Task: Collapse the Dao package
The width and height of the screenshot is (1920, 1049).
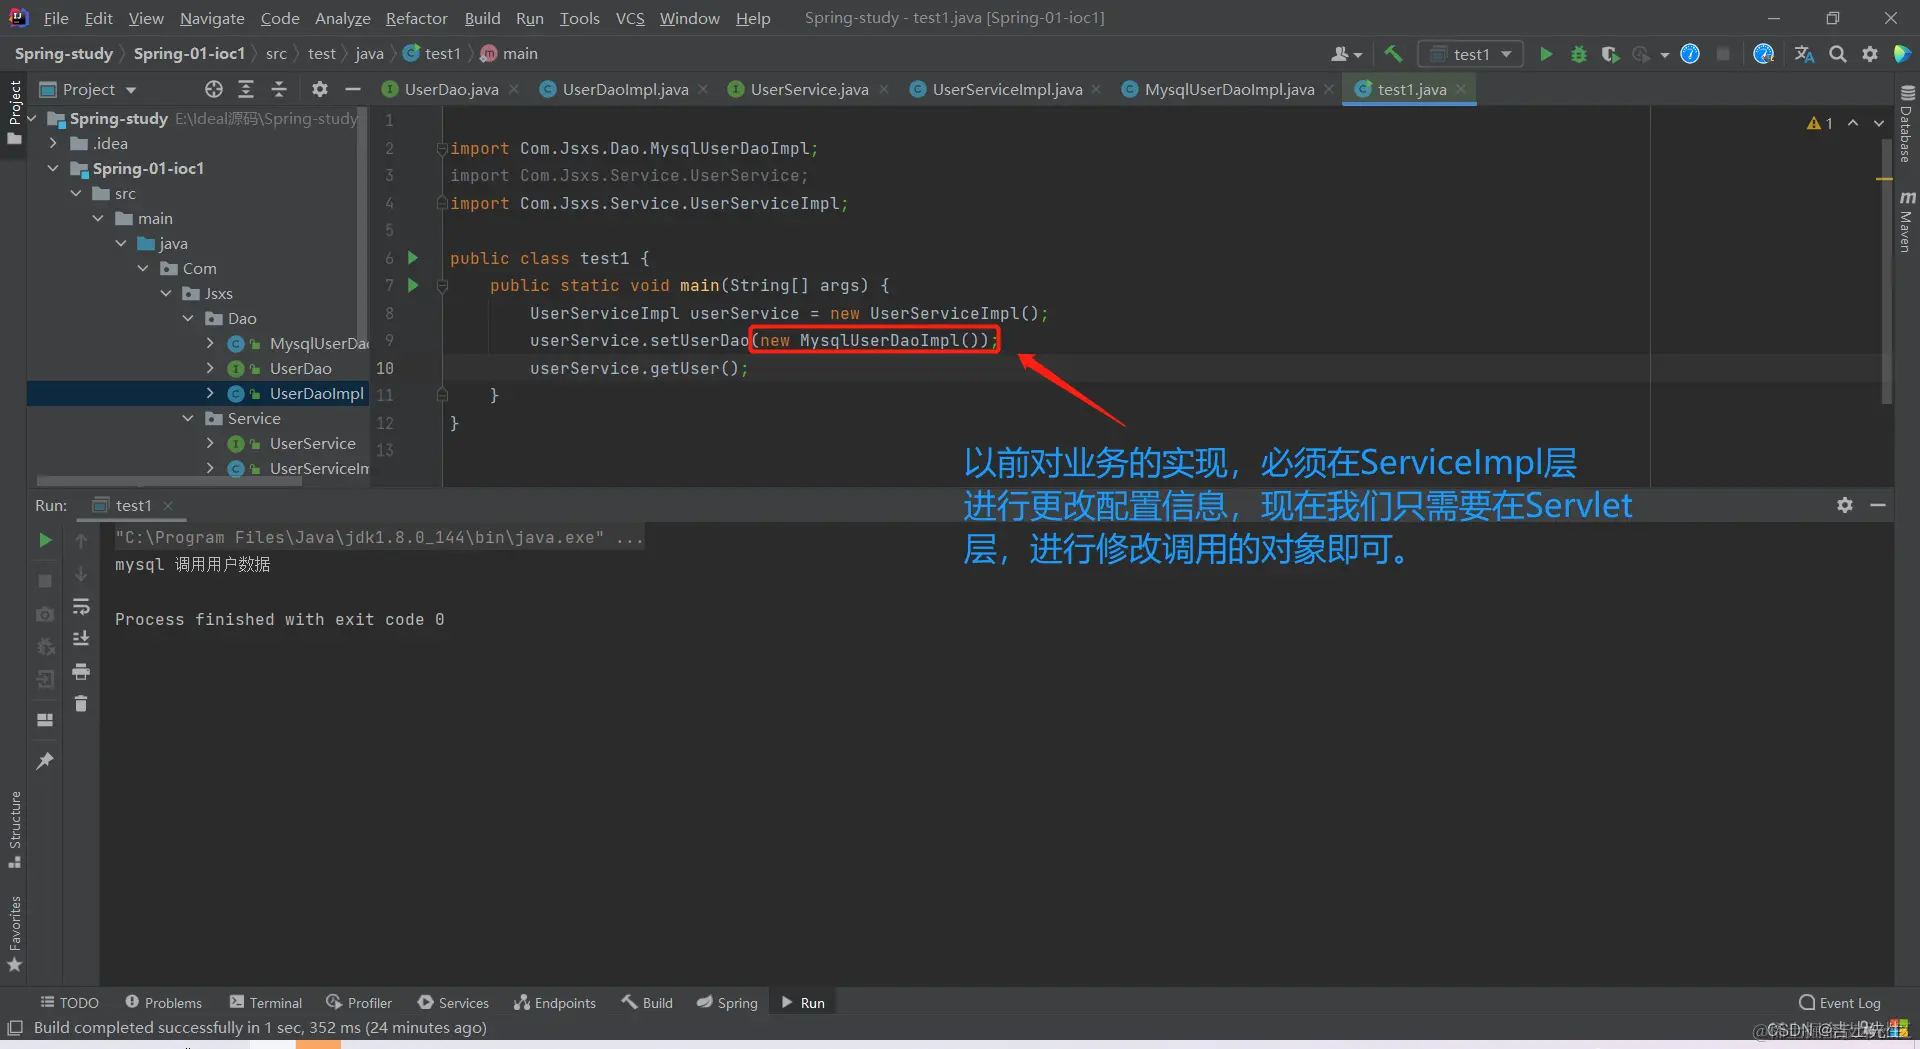Action: tap(188, 318)
